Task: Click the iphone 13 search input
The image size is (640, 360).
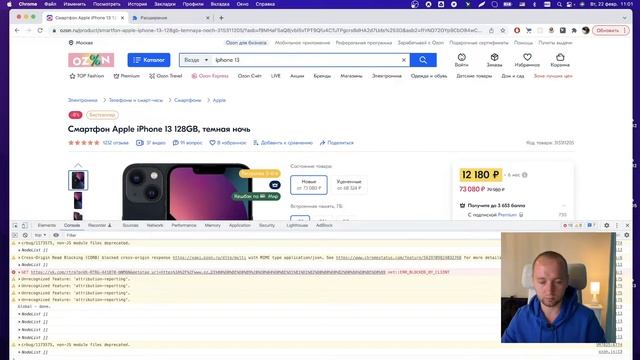Action: pos(306,60)
